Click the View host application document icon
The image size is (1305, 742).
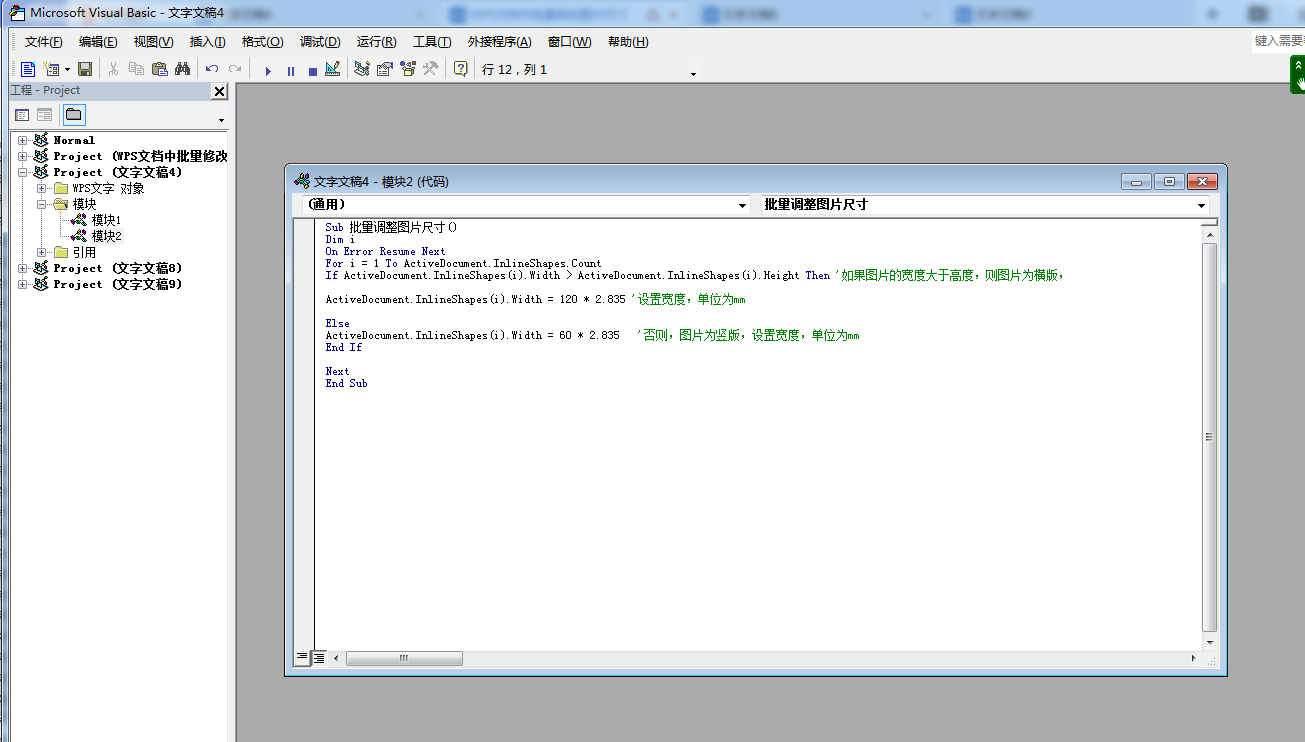[x=28, y=69]
